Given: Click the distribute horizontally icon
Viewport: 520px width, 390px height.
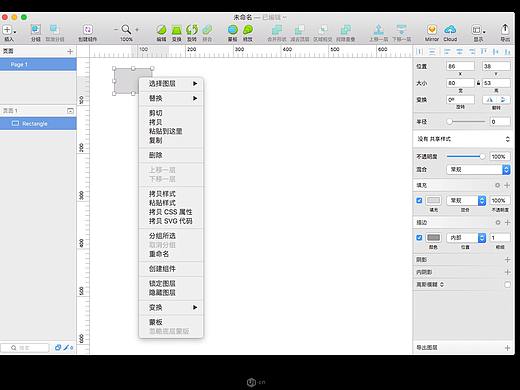Looking at the screenshot, I should 420,52.
